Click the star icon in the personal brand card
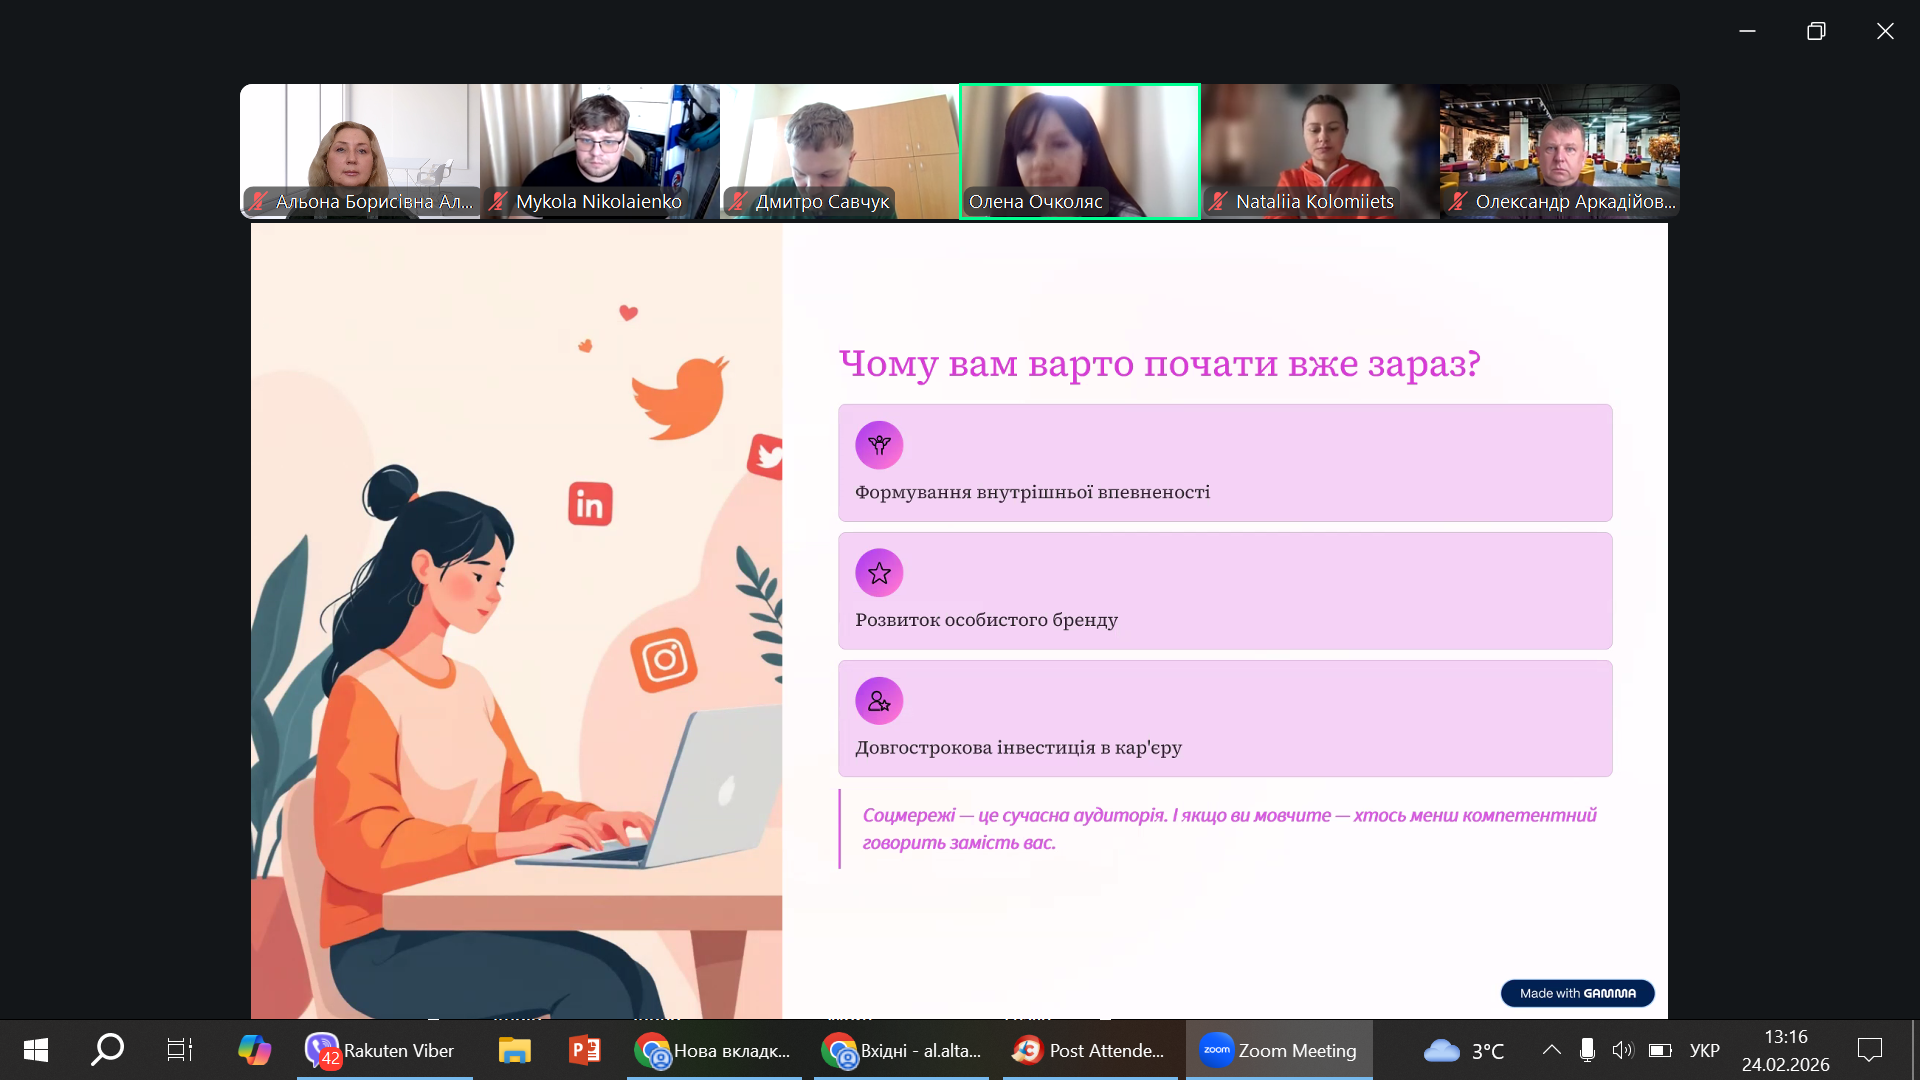 click(x=879, y=573)
